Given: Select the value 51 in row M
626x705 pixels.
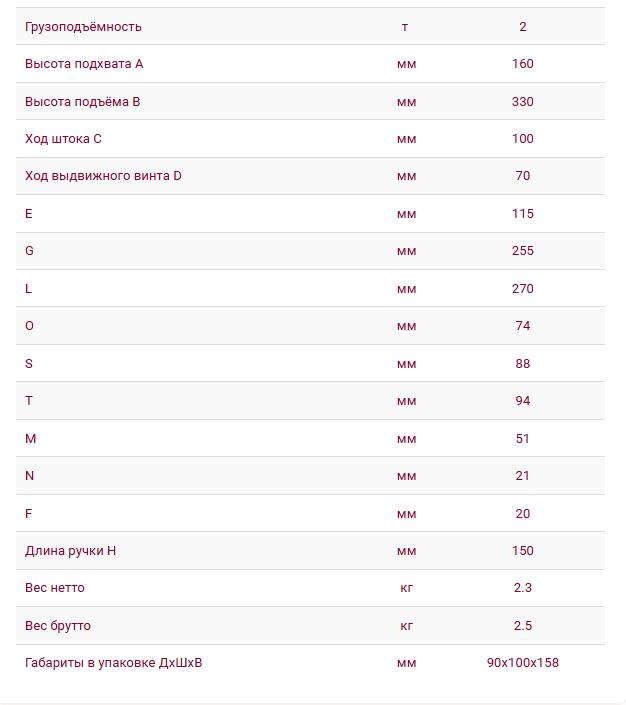Looking at the screenshot, I should [x=523, y=439].
